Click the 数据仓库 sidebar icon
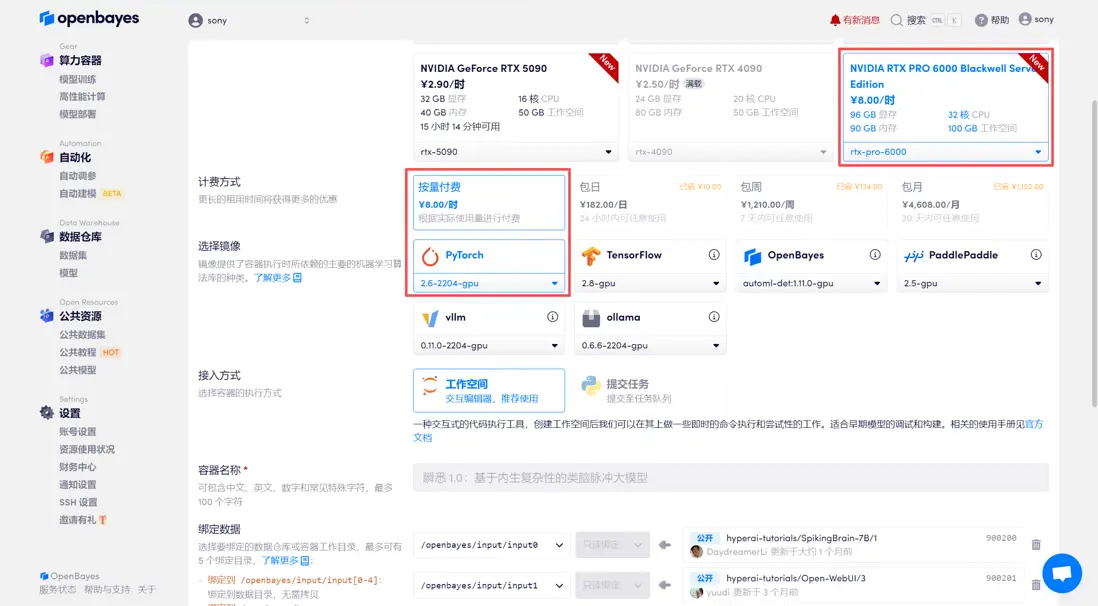This screenshot has width=1098, height=606. click(46, 236)
